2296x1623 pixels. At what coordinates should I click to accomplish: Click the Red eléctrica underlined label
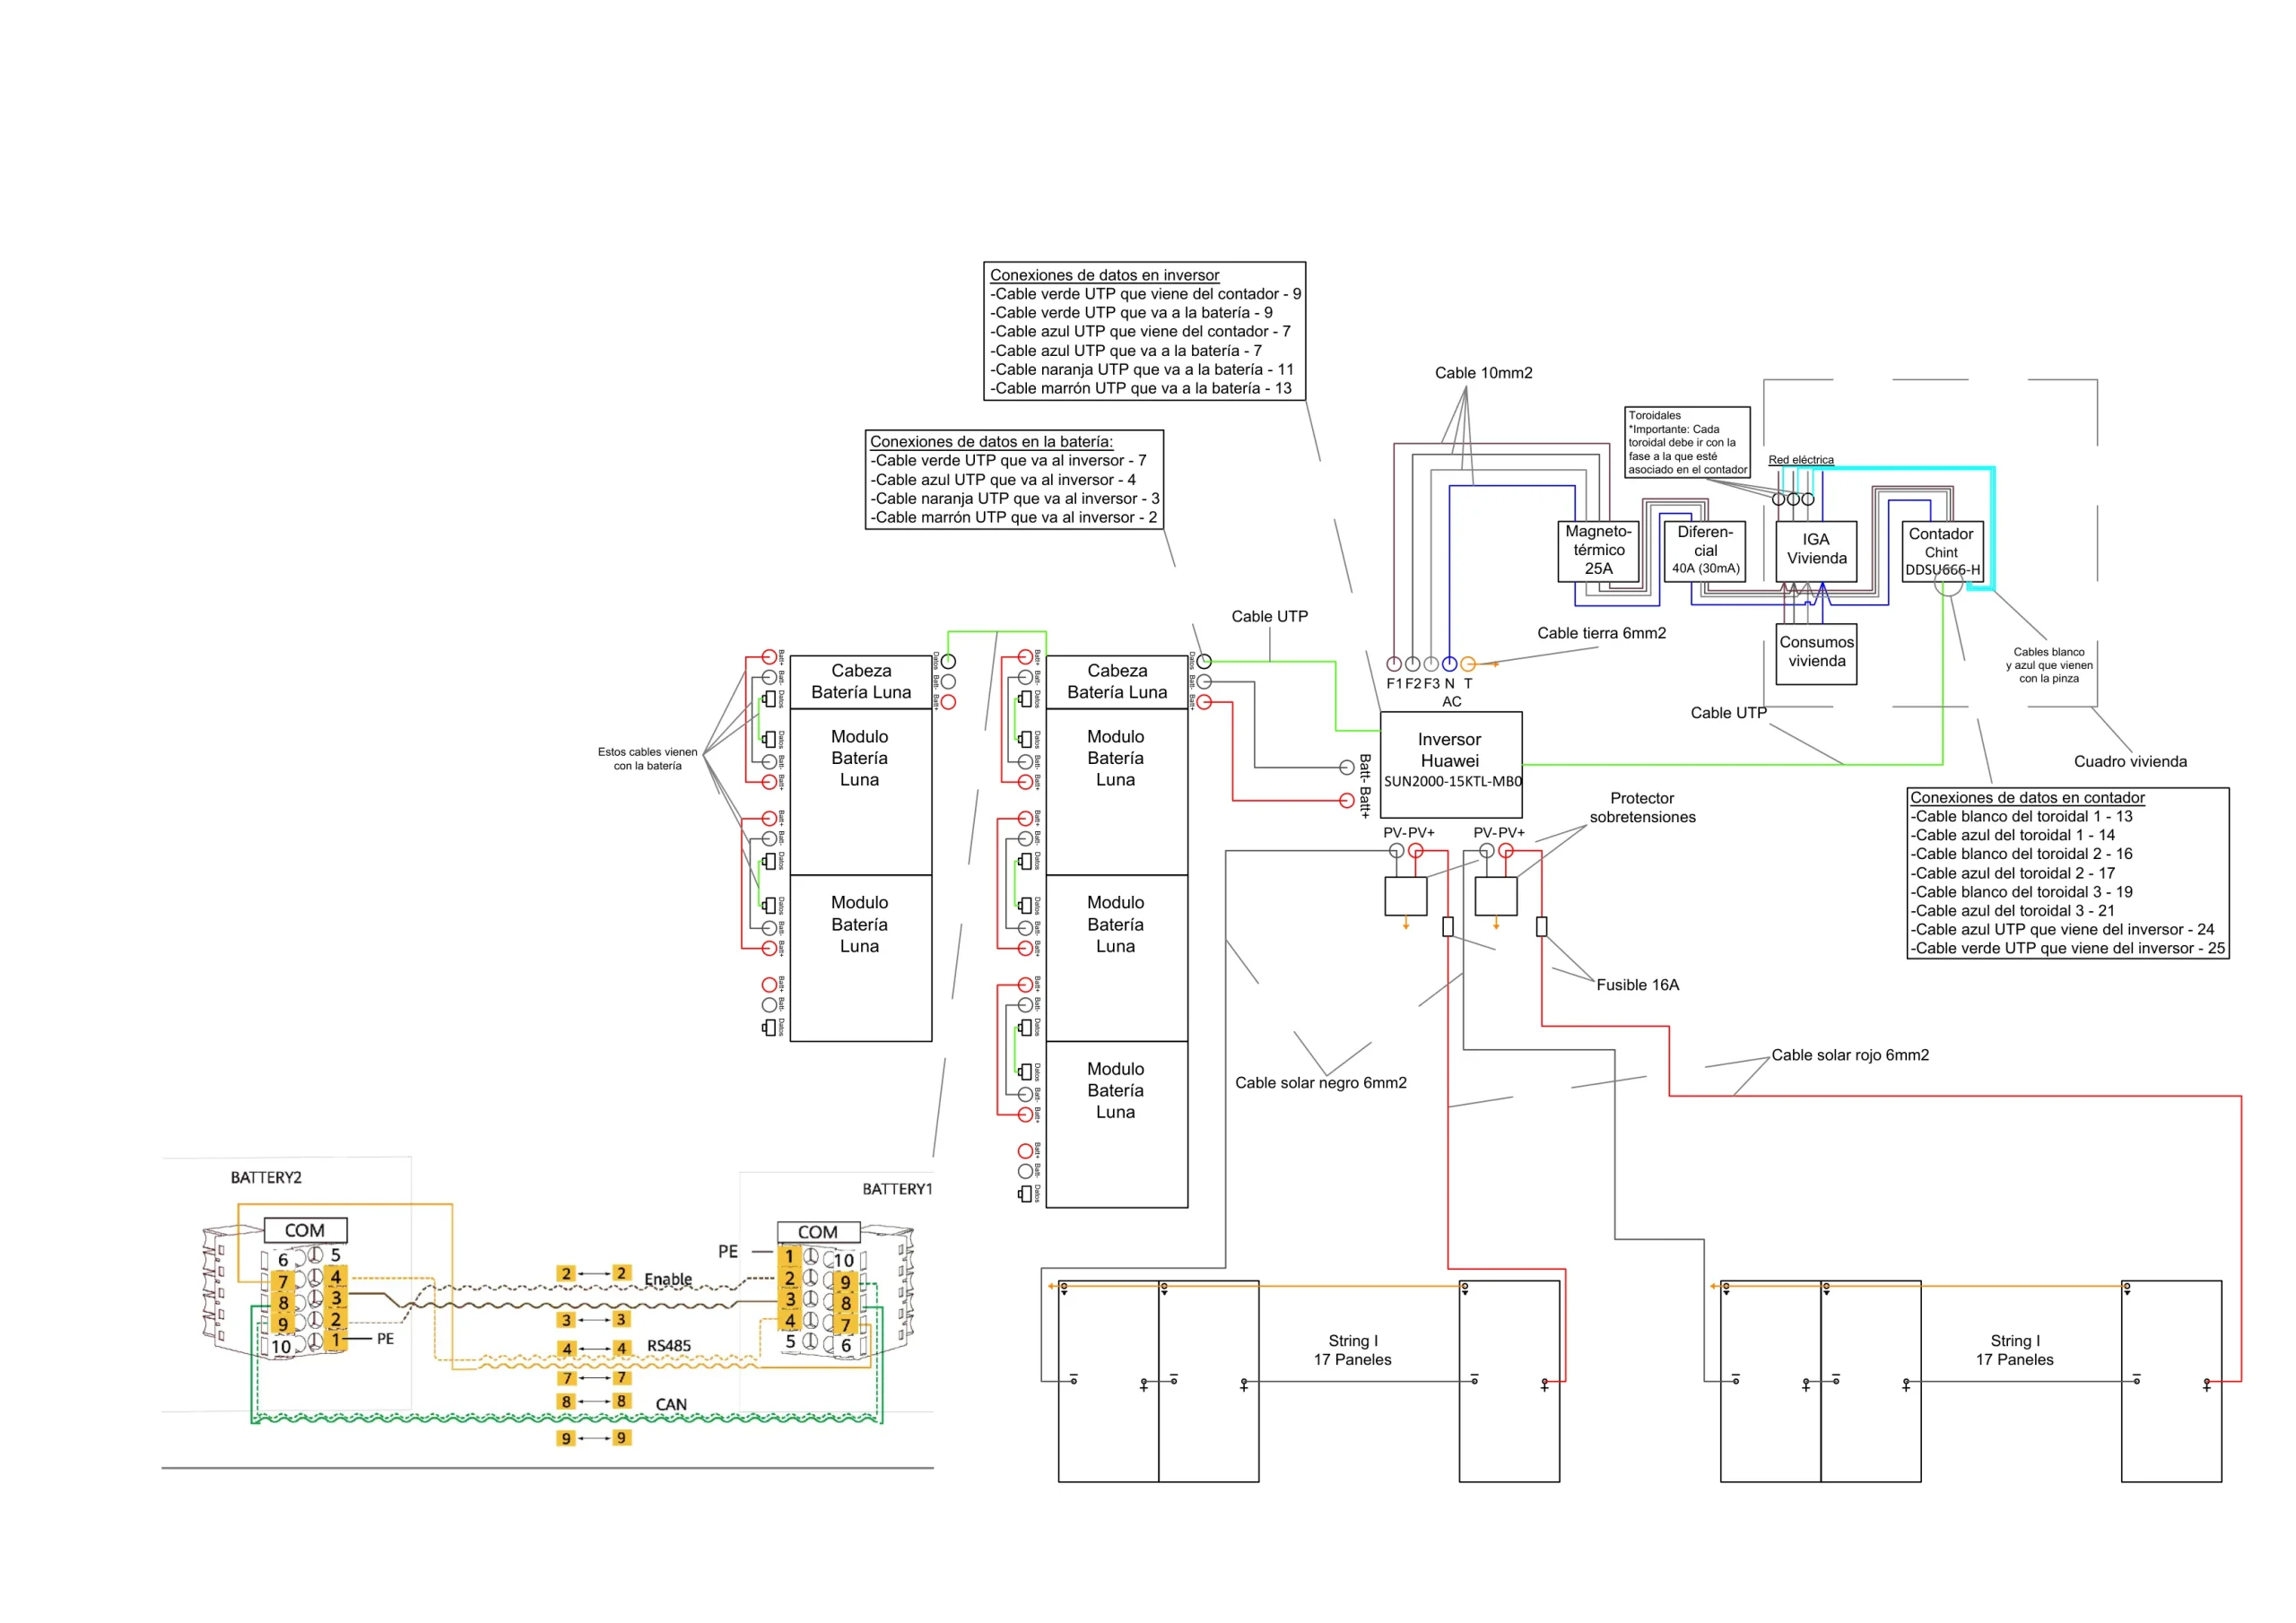tap(1801, 460)
